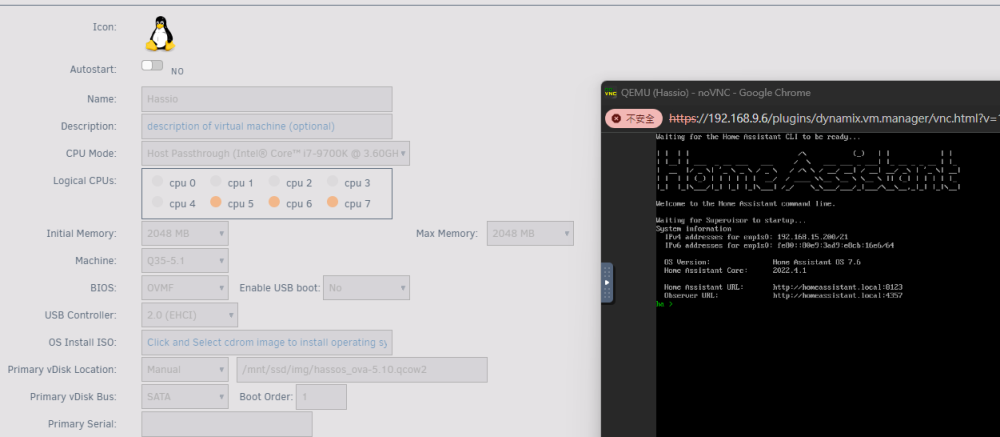Open the CPU Mode dropdown
The height and width of the screenshot is (437, 1000).
[276, 154]
